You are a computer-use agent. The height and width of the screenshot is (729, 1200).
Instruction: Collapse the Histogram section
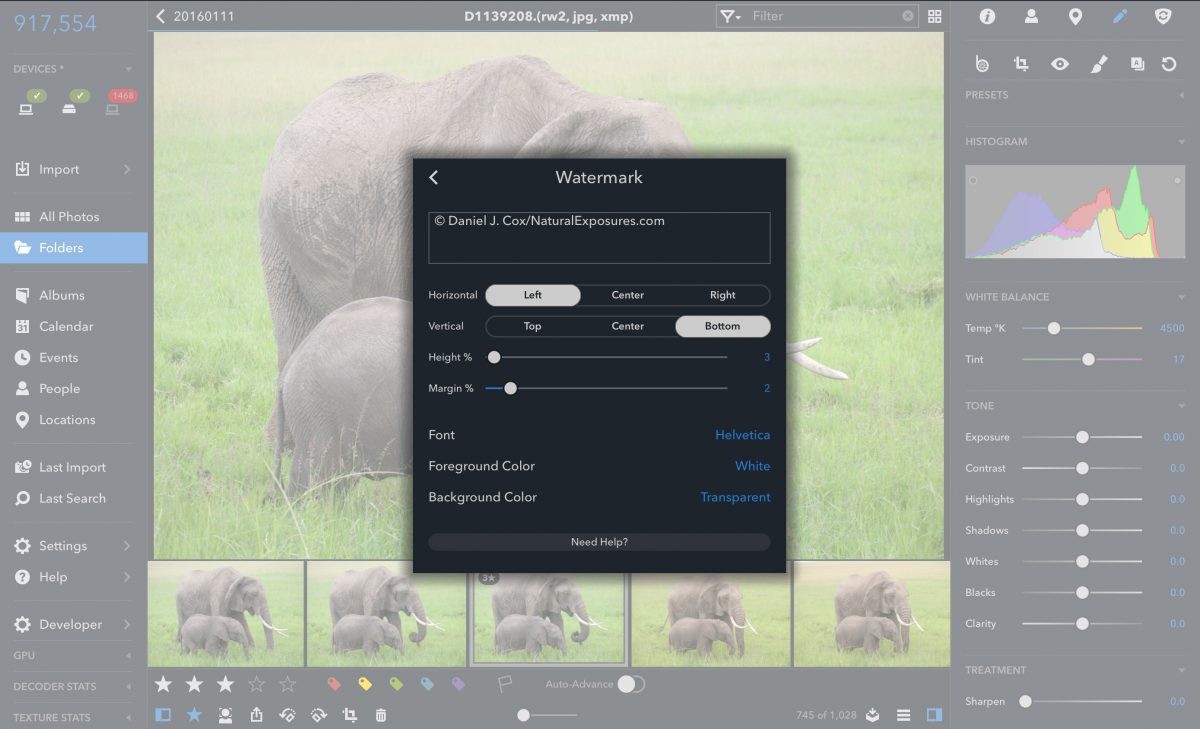pyautogui.click(x=1181, y=142)
